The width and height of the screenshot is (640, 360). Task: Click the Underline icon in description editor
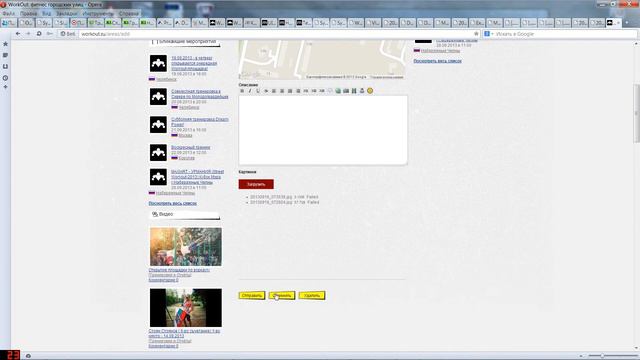point(258,91)
